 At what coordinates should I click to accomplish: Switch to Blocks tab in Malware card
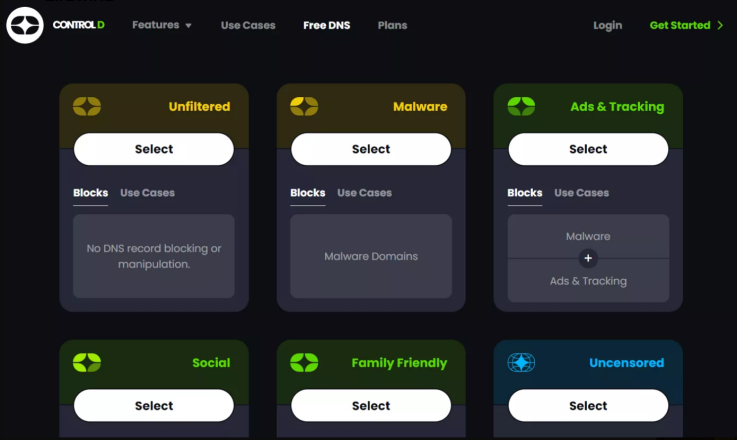[308, 193]
